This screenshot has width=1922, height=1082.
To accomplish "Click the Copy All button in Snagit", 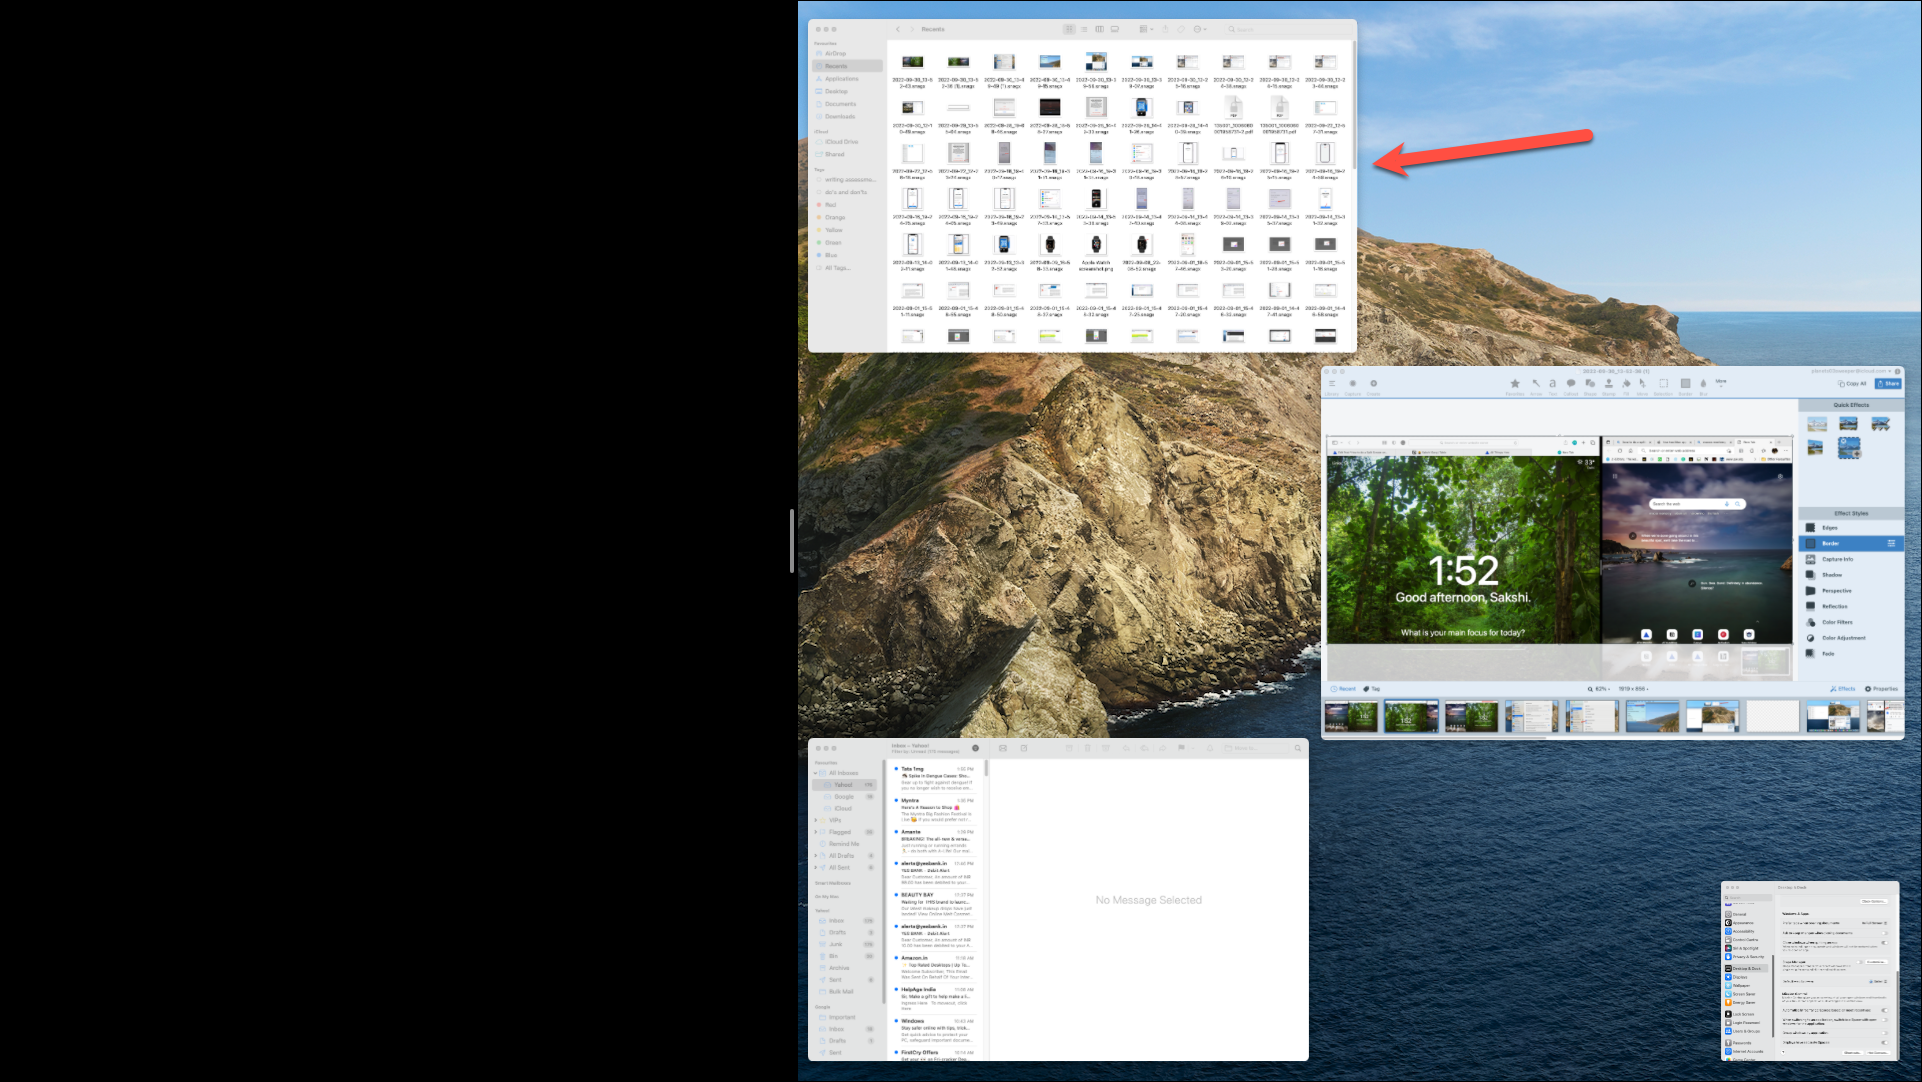I will point(1852,384).
